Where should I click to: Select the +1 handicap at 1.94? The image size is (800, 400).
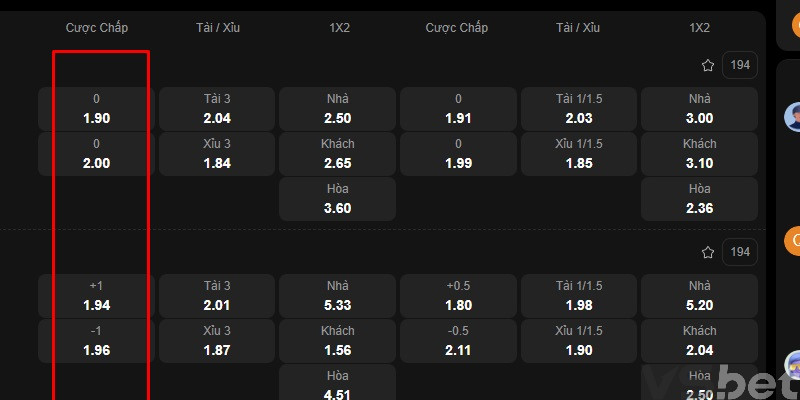[x=97, y=295]
